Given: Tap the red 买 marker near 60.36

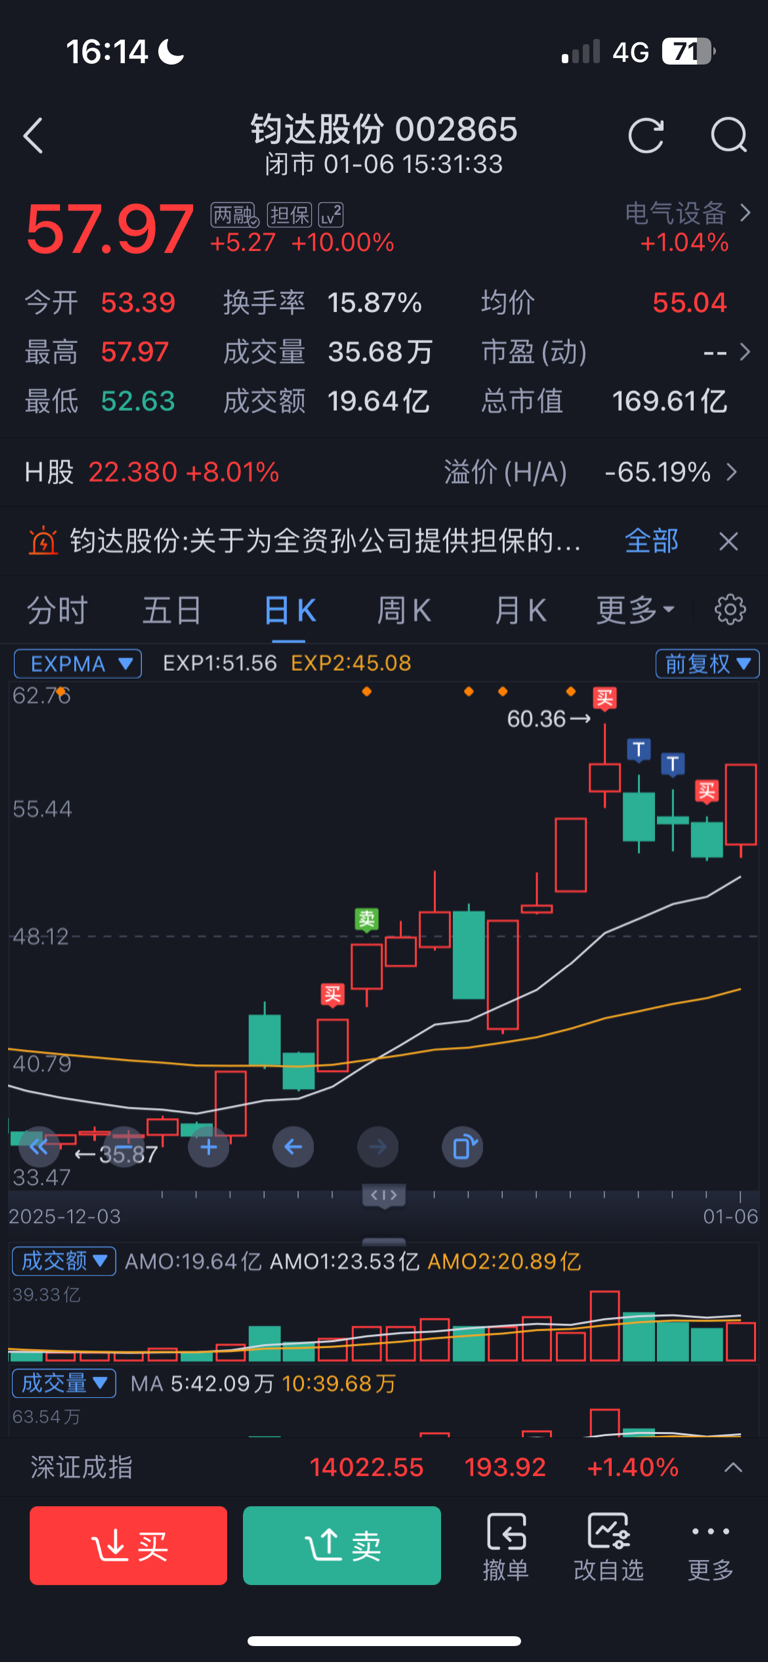Looking at the screenshot, I should [x=604, y=698].
